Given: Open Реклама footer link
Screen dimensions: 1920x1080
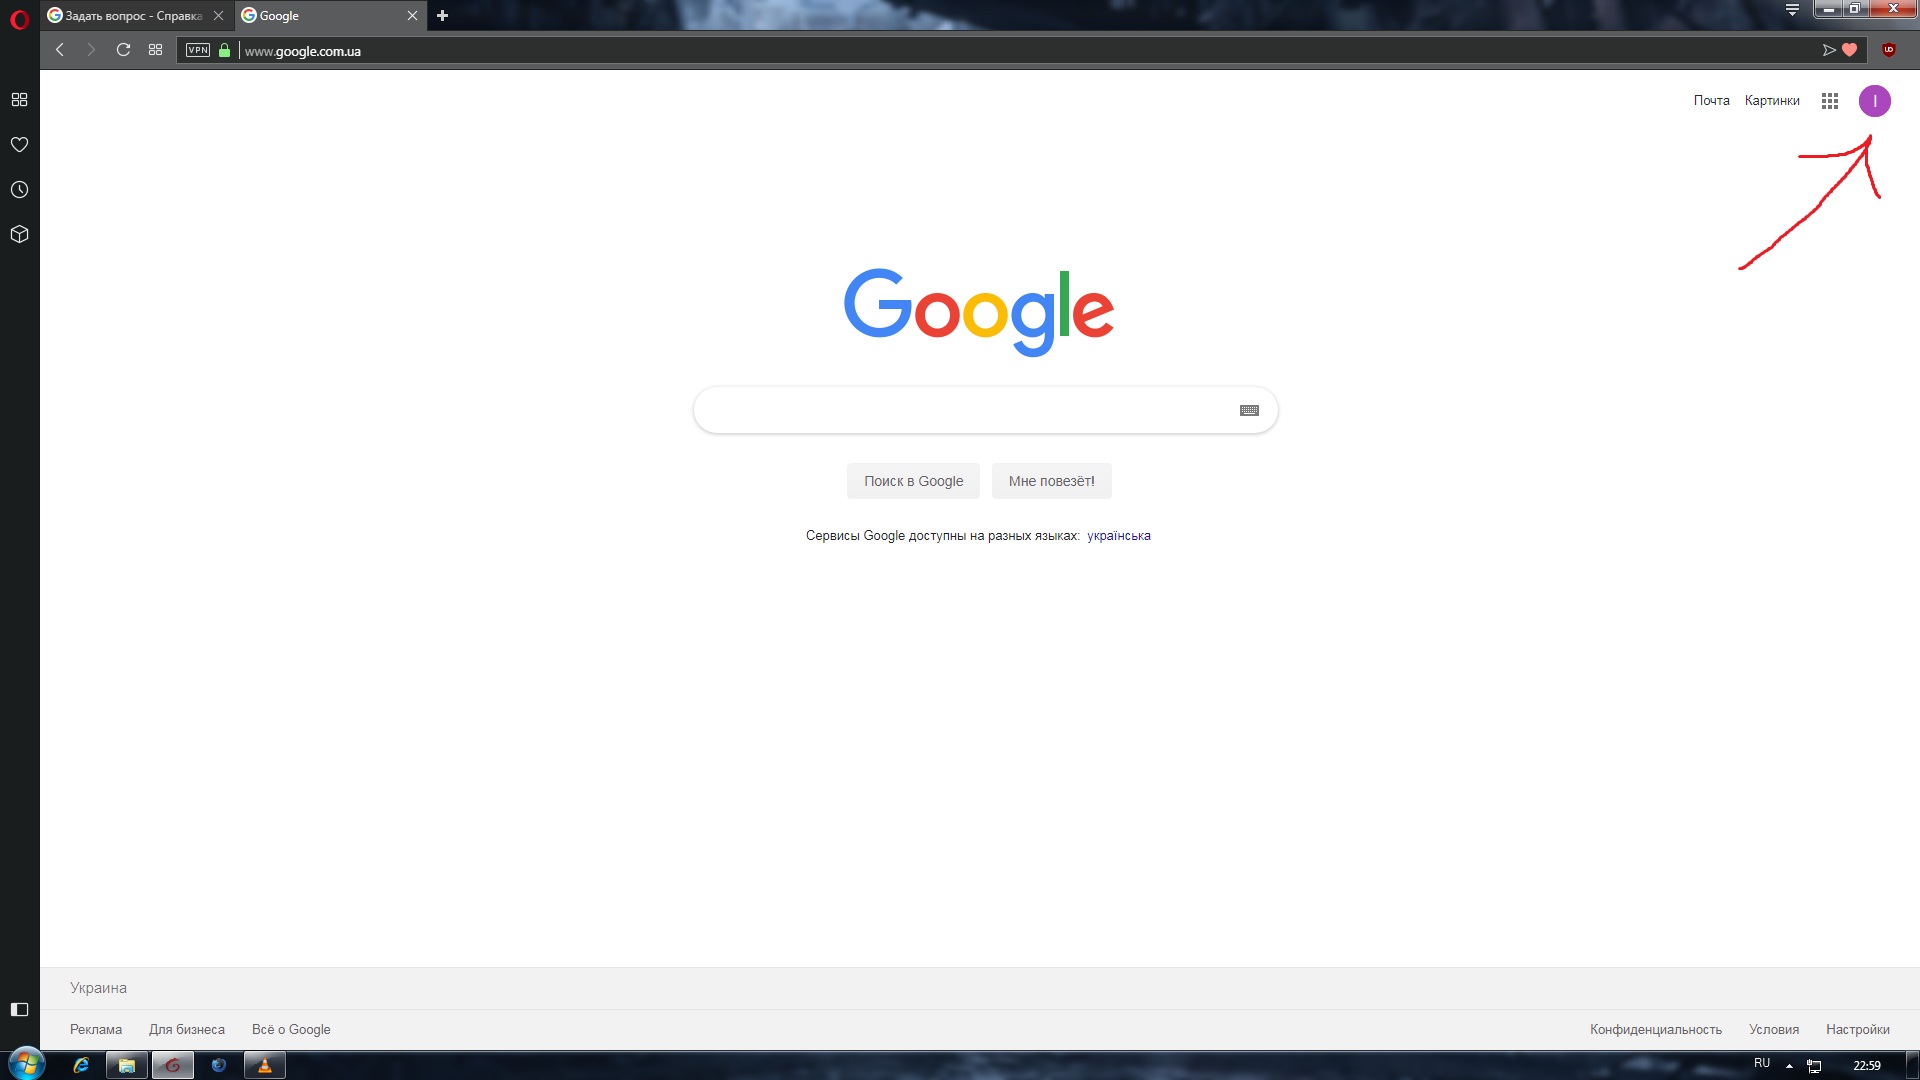Looking at the screenshot, I should pos(96,1030).
